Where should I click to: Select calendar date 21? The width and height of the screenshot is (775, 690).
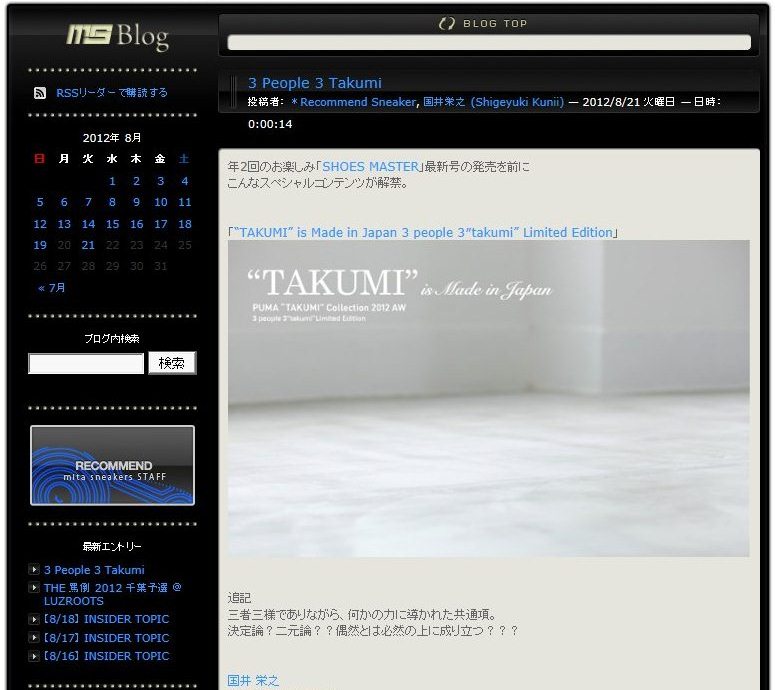(x=88, y=245)
